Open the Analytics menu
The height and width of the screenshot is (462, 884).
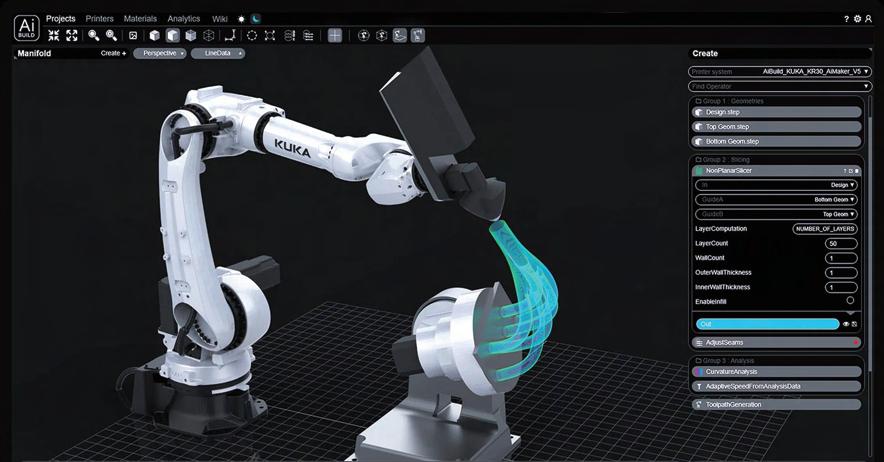click(x=184, y=19)
